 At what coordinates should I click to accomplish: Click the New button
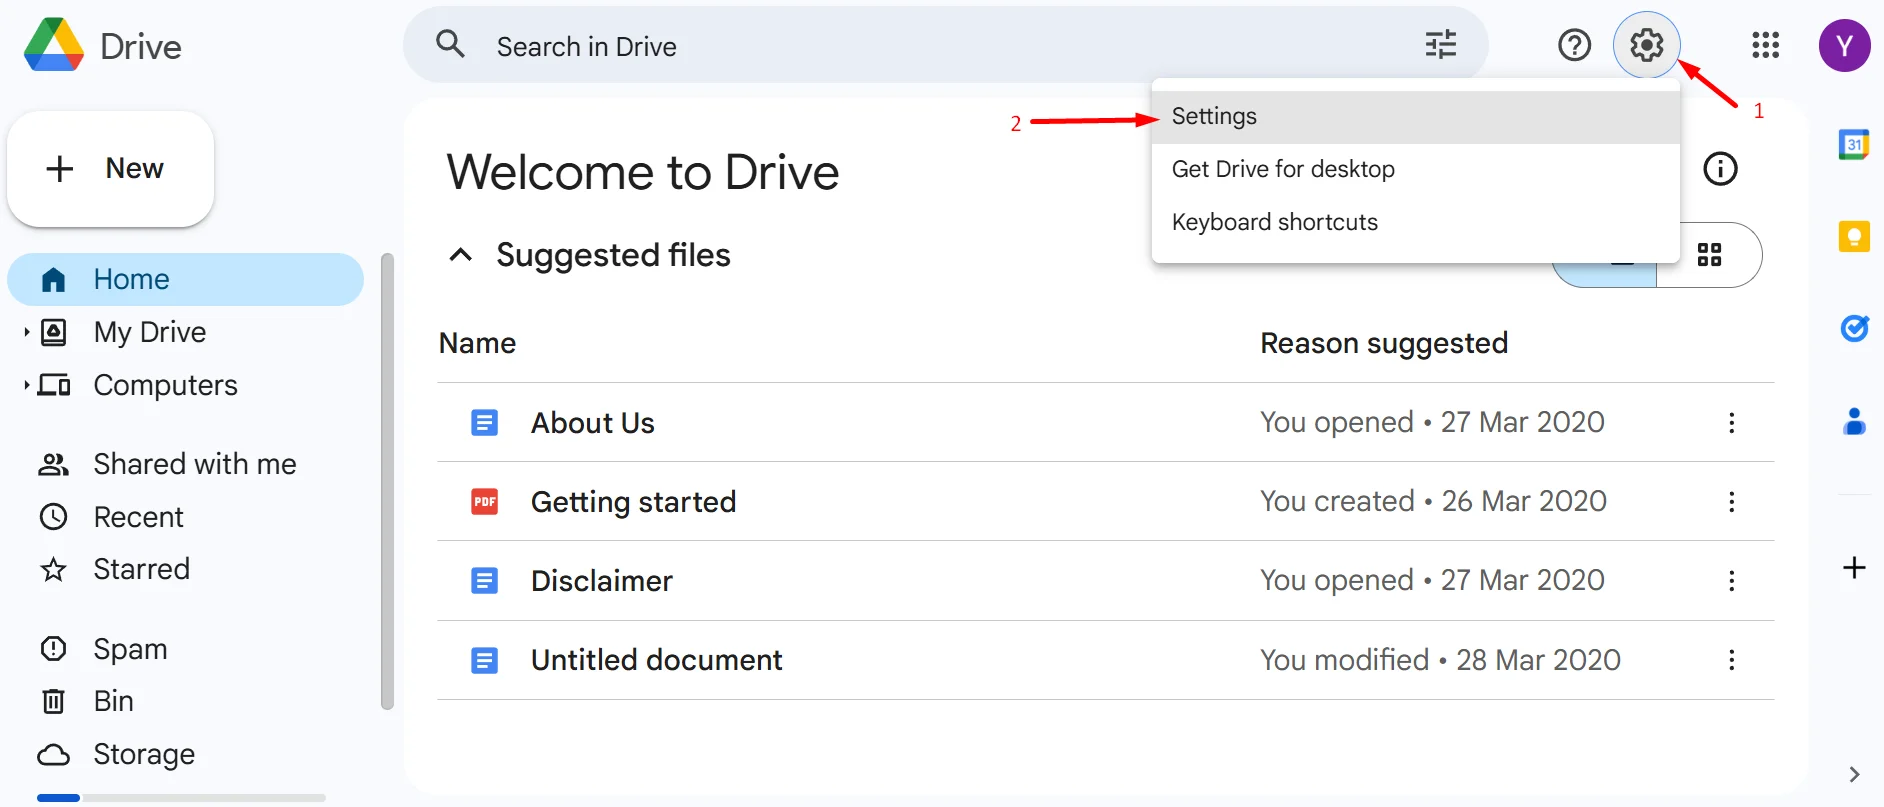point(110,169)
